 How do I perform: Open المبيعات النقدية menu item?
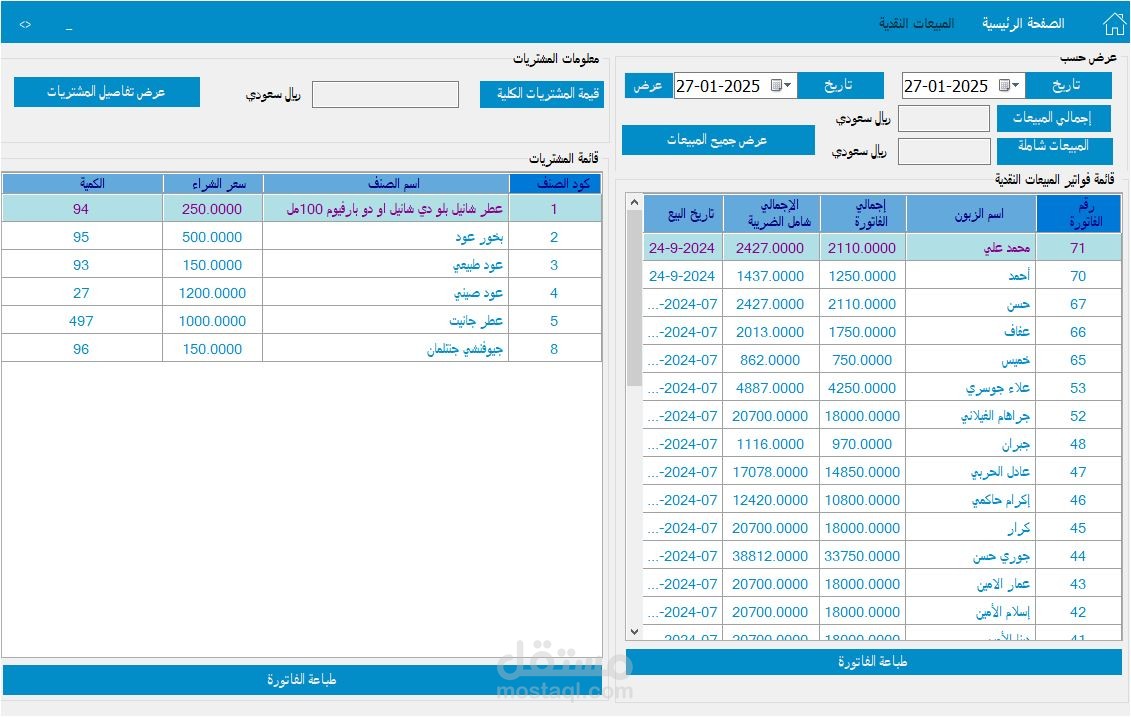point(916,24)
